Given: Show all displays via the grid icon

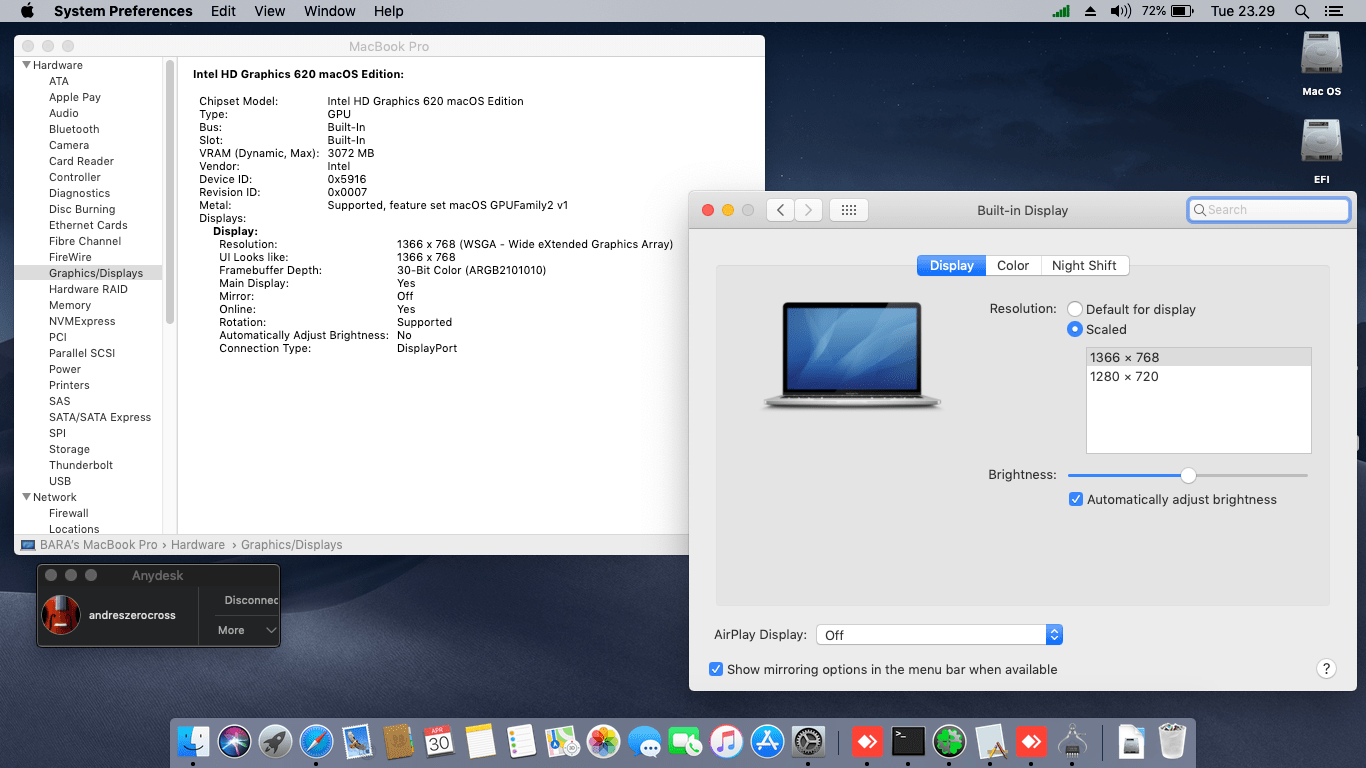Looking at the screenshot, I should click(x=848, y=209).
